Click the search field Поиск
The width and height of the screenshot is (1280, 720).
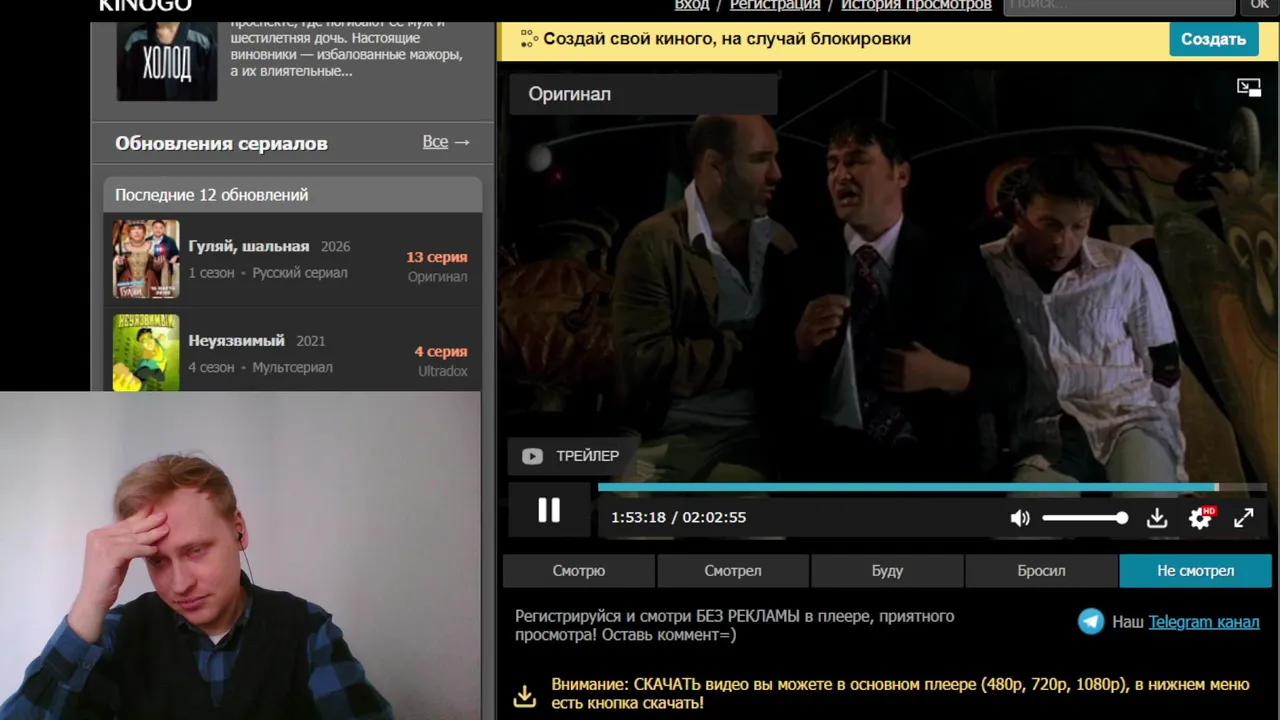(x=1119, y=6)
